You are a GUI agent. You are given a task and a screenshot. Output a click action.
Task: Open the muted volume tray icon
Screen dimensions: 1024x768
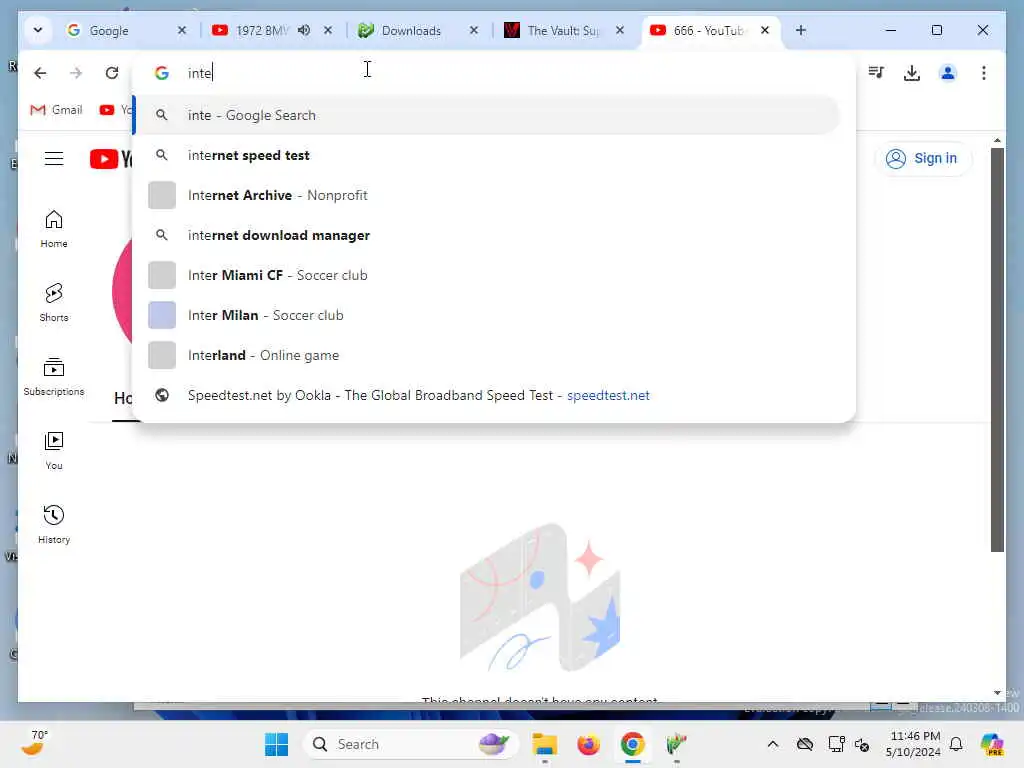click(862, 744)
